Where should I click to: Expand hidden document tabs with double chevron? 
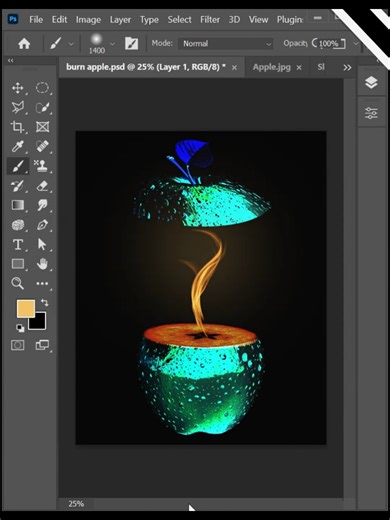point(347,68)
